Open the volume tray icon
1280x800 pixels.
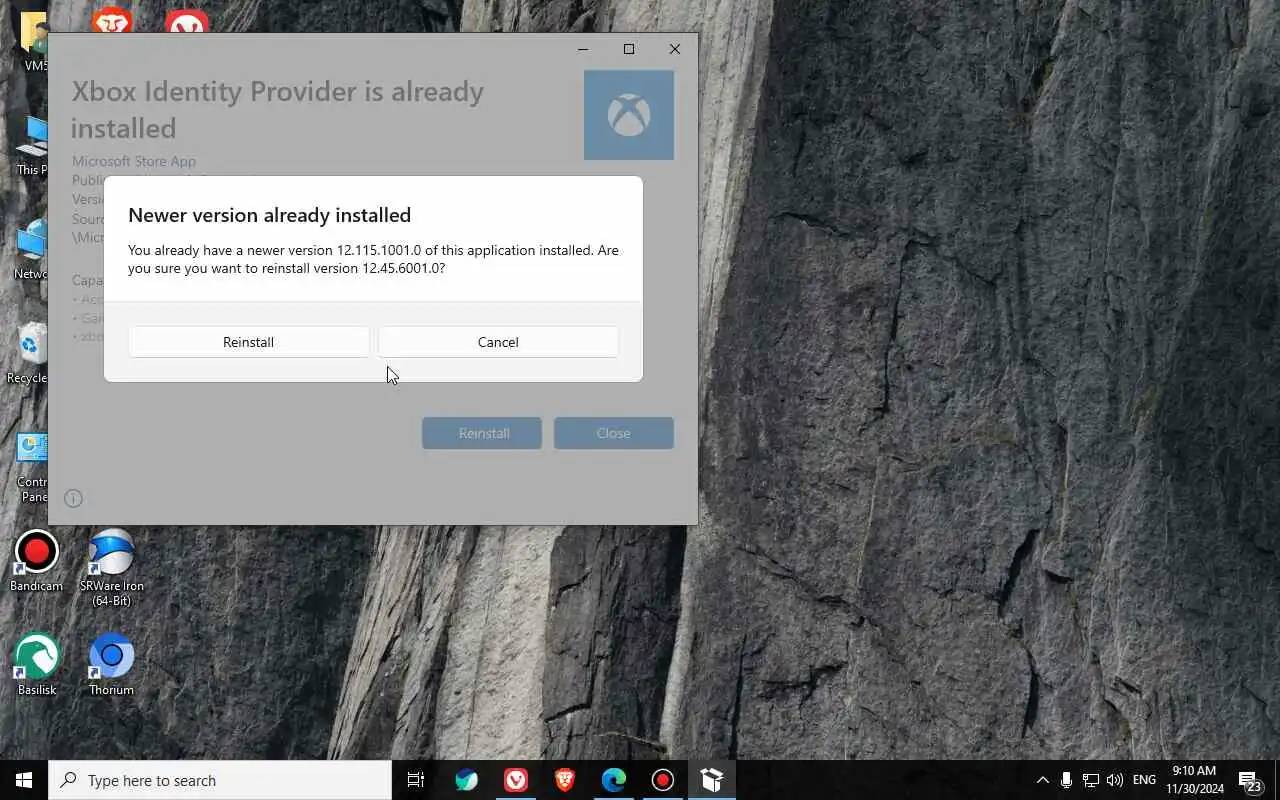[1115, 780]
